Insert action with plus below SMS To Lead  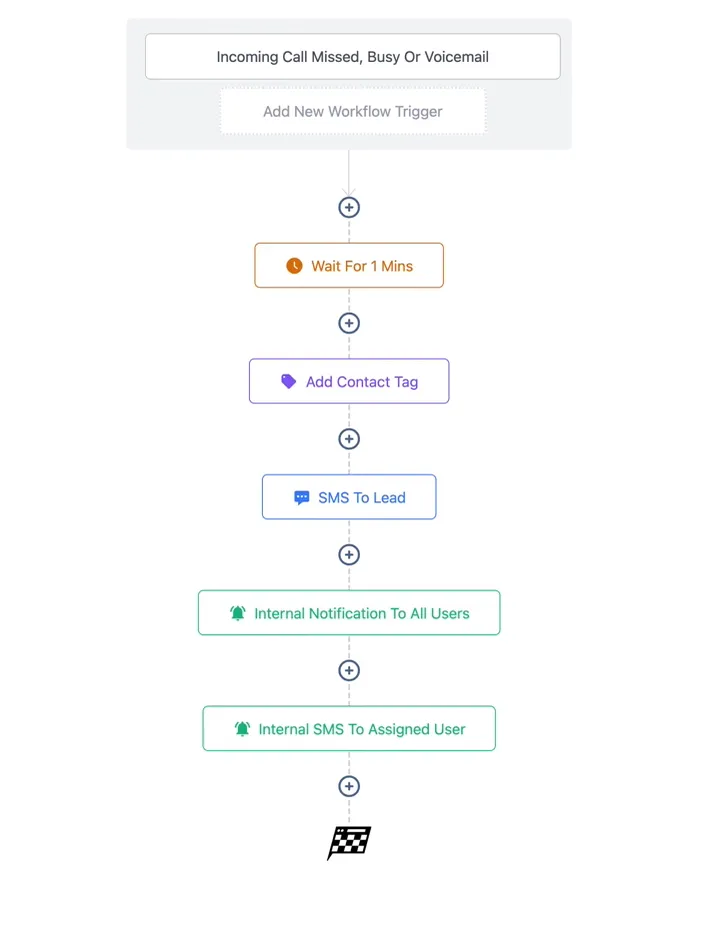pos(349,555)
